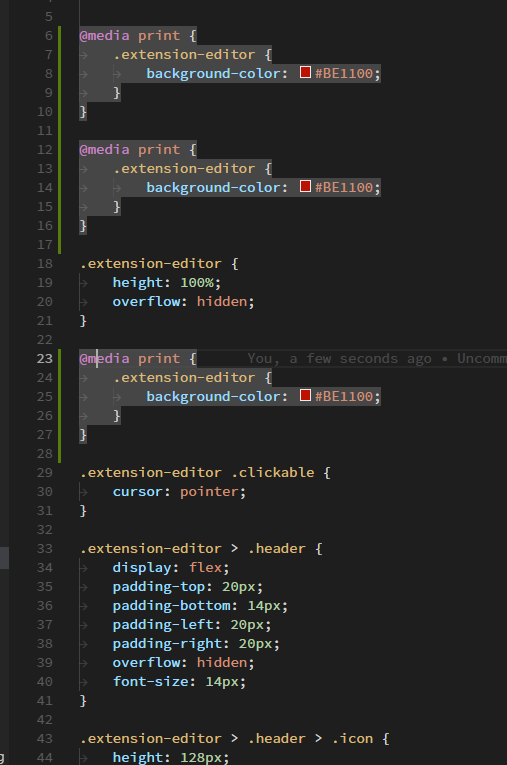Click 'overflow: hidden;' on line 20
507x765 pixels.
(183, 302)
